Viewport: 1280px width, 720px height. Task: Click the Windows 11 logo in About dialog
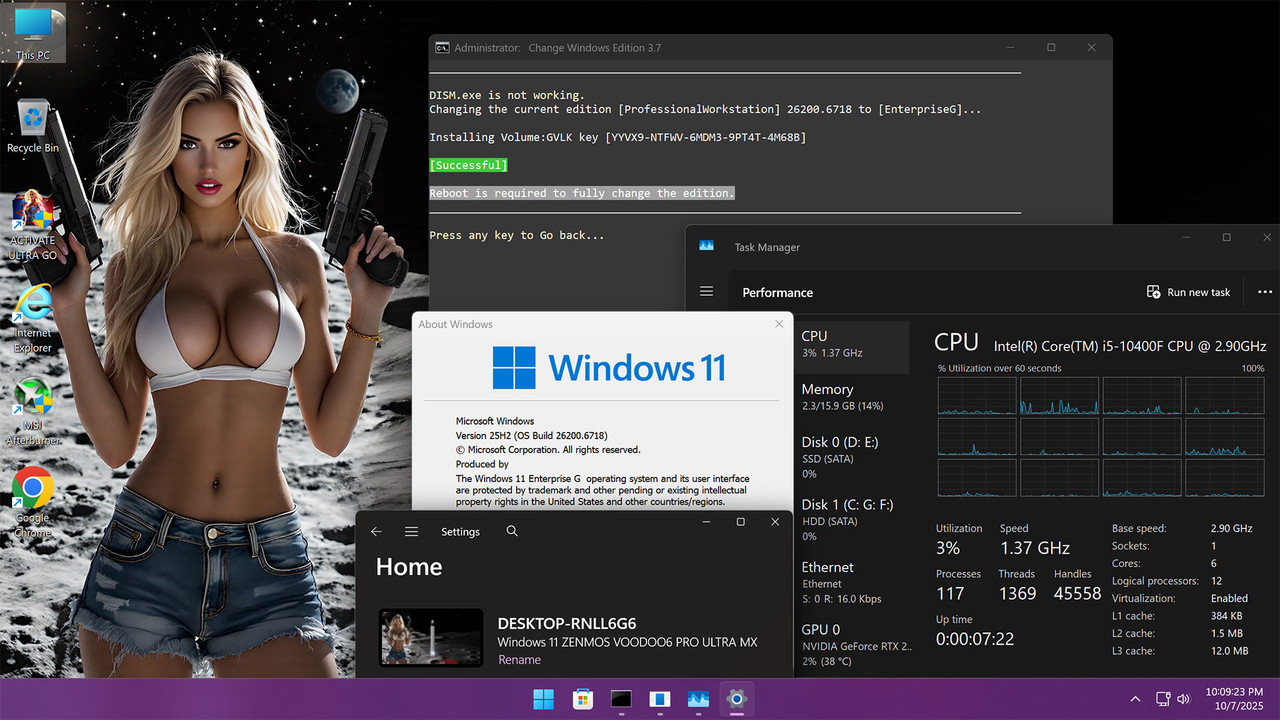608,368
